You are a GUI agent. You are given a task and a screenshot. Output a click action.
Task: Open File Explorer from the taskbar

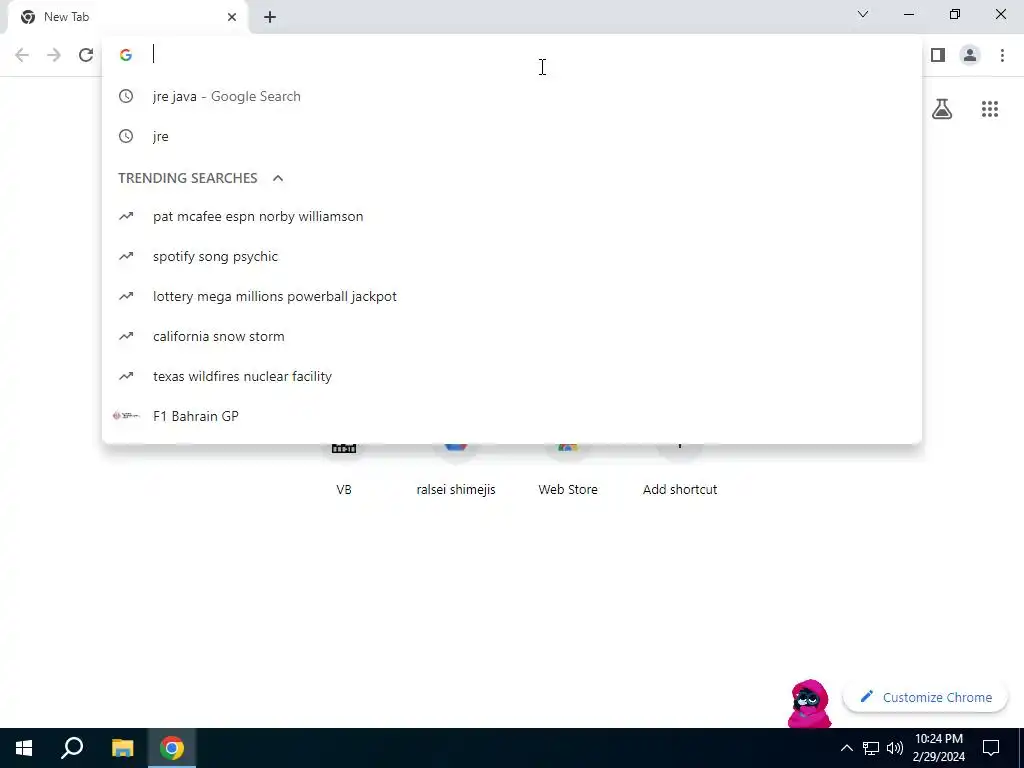(122, 748)
